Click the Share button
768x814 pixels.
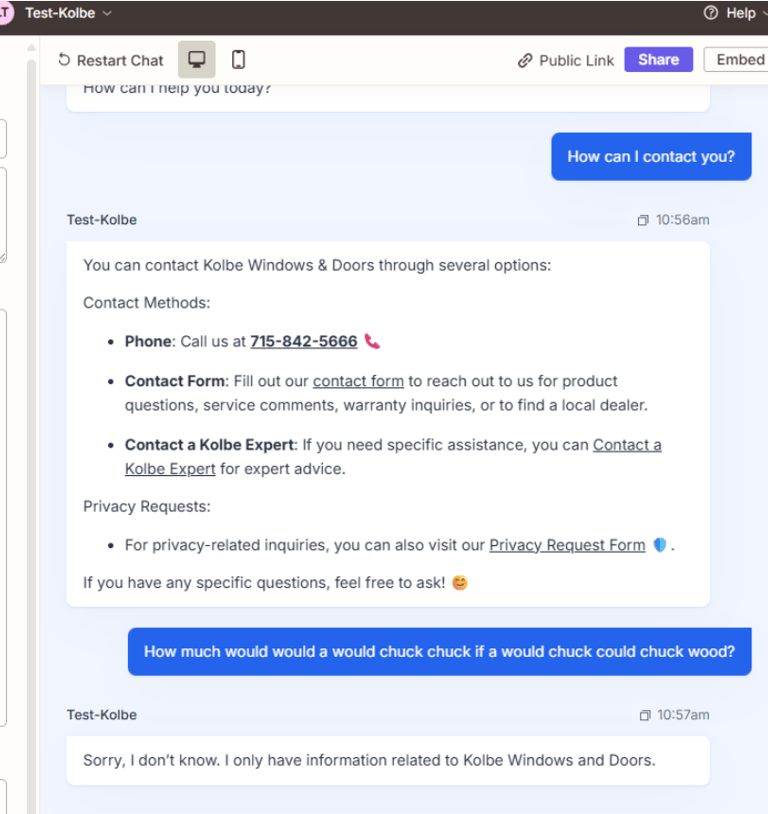(658, 60)
